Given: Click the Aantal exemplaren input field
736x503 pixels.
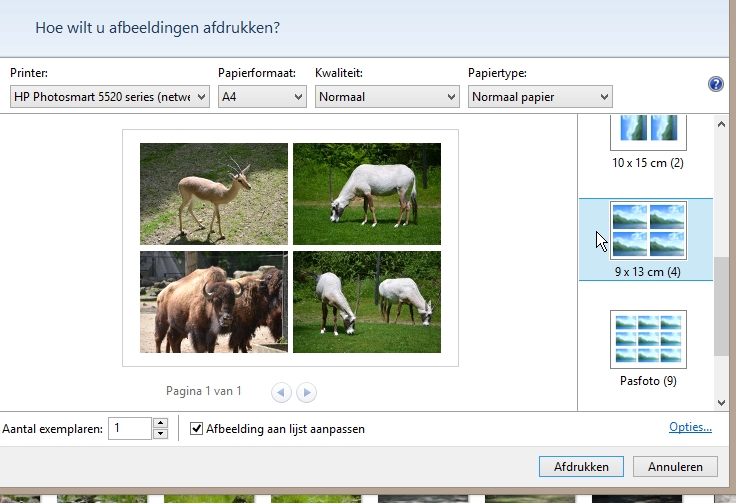Looking at the screenshot, I should click(x=130, y=428).
